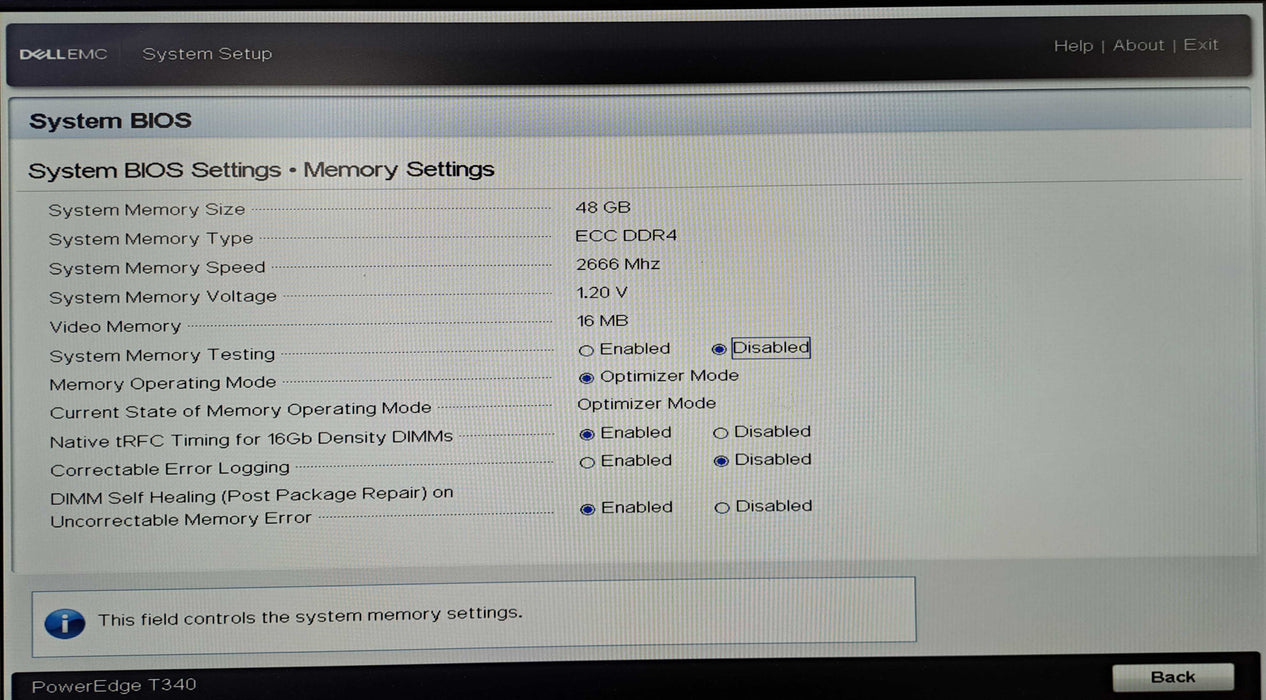
Task: Select the System Memory Size label
Action: [147, 210]
